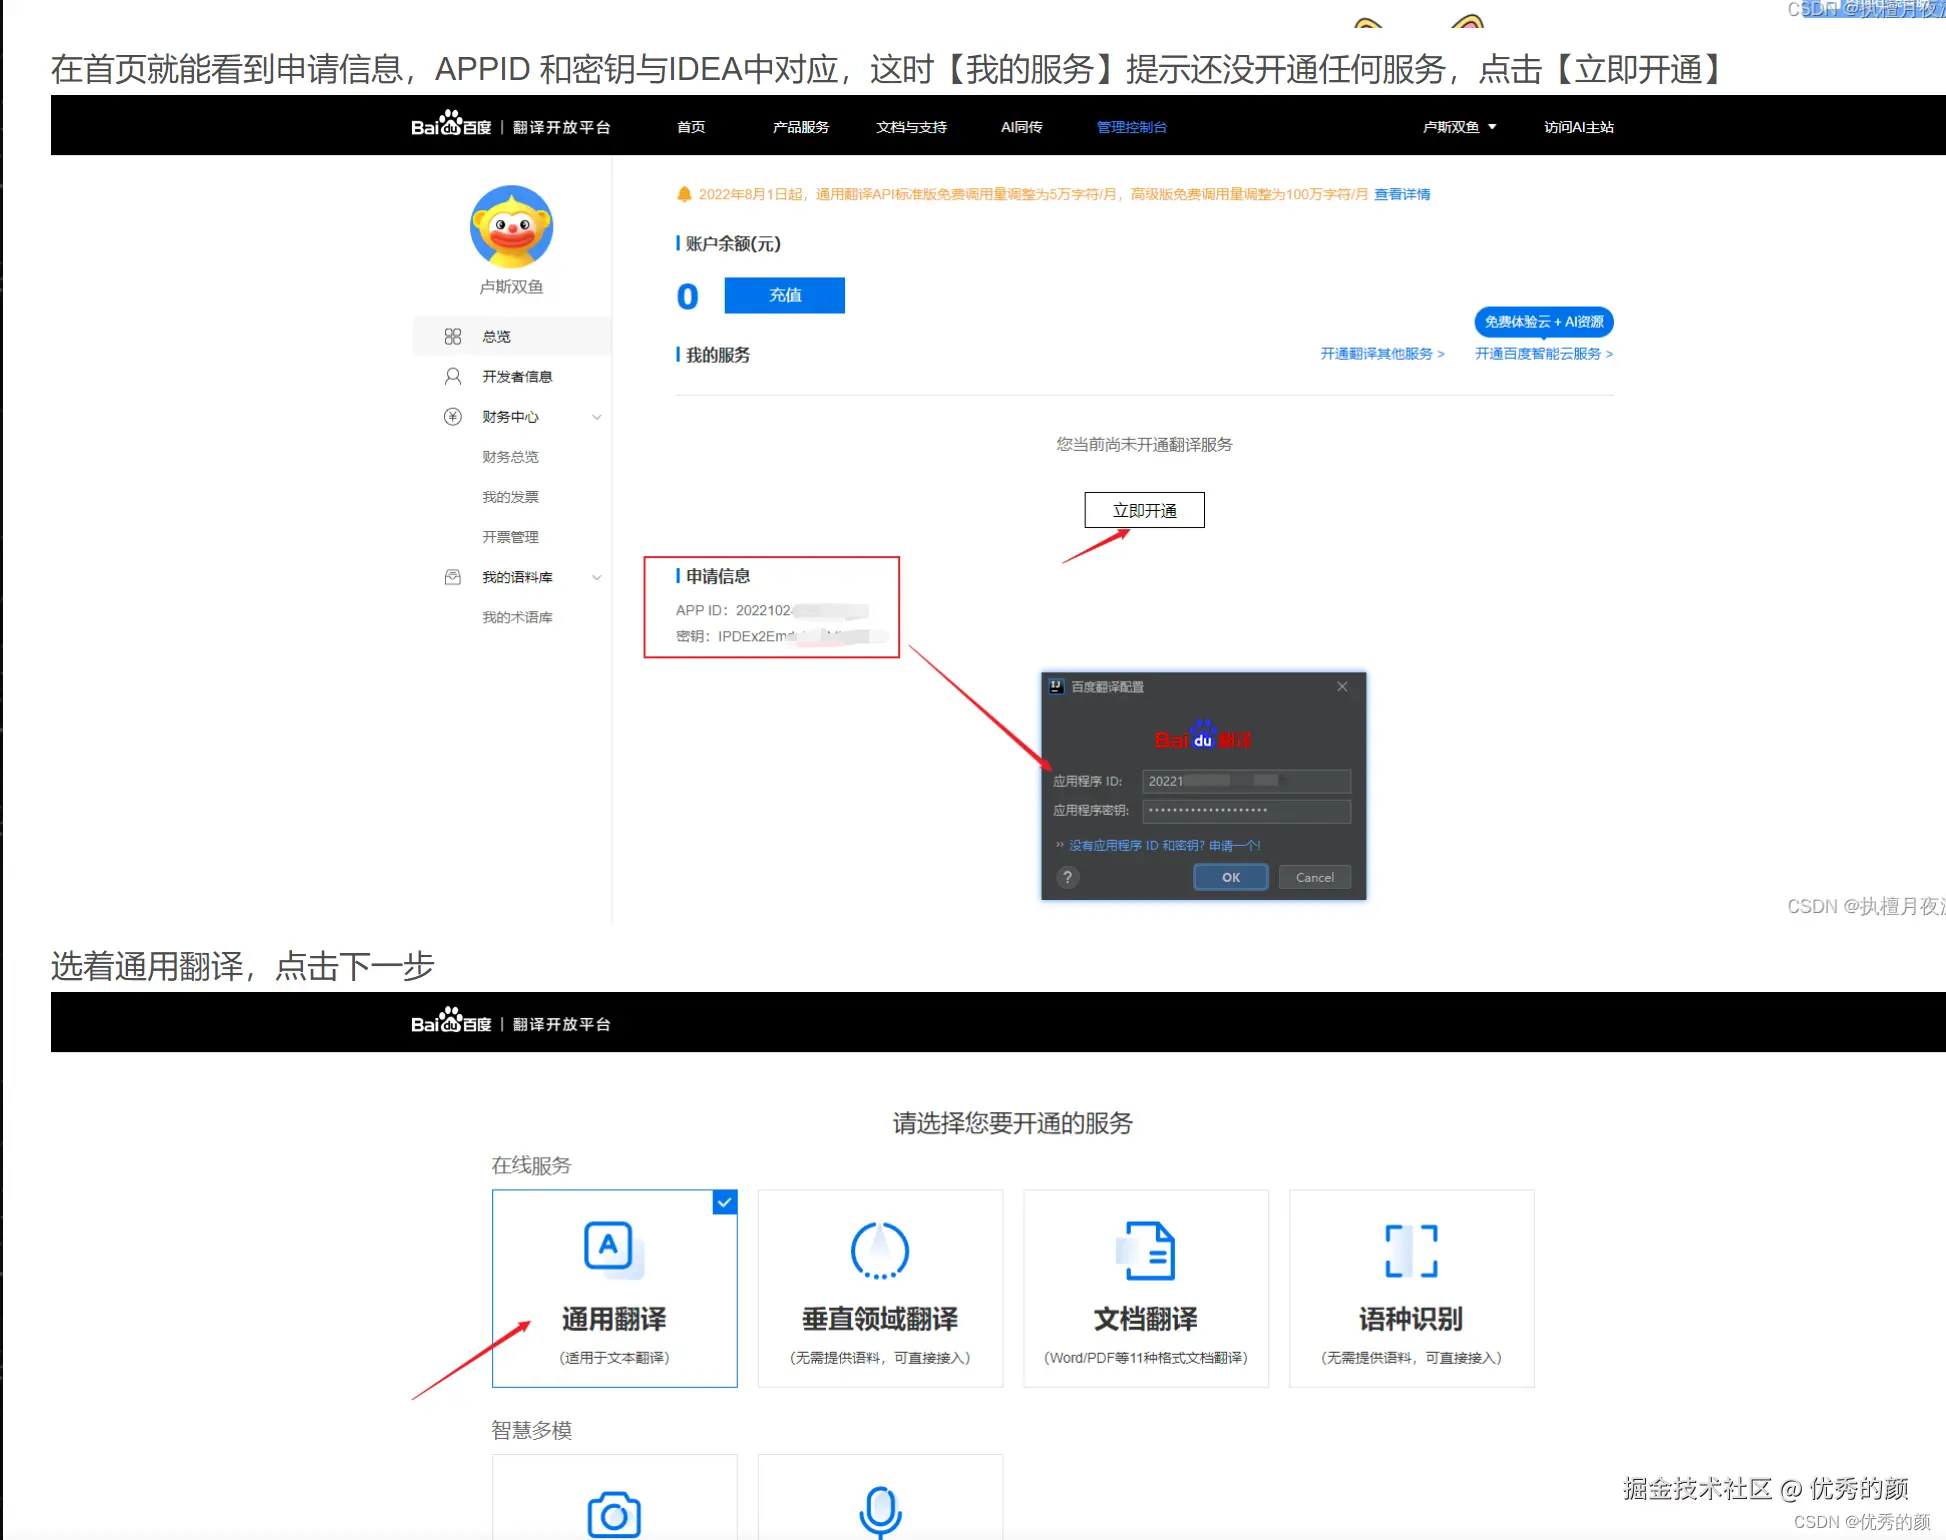Screen dimensions: 1946x1540
Task: Collapse the 我的语料库 chevron
Action: pyautogui.click(x=597, y=577)
